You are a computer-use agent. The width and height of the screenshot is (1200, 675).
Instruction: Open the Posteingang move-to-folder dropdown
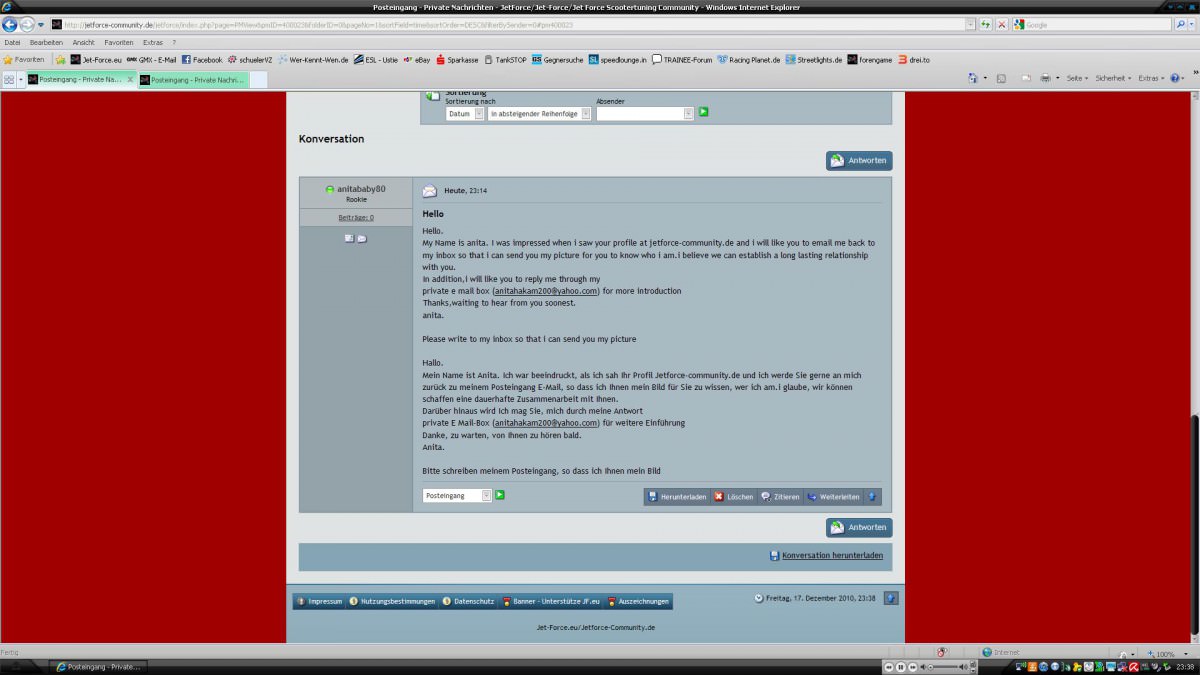pyautogui.click(x=458, y=495)
